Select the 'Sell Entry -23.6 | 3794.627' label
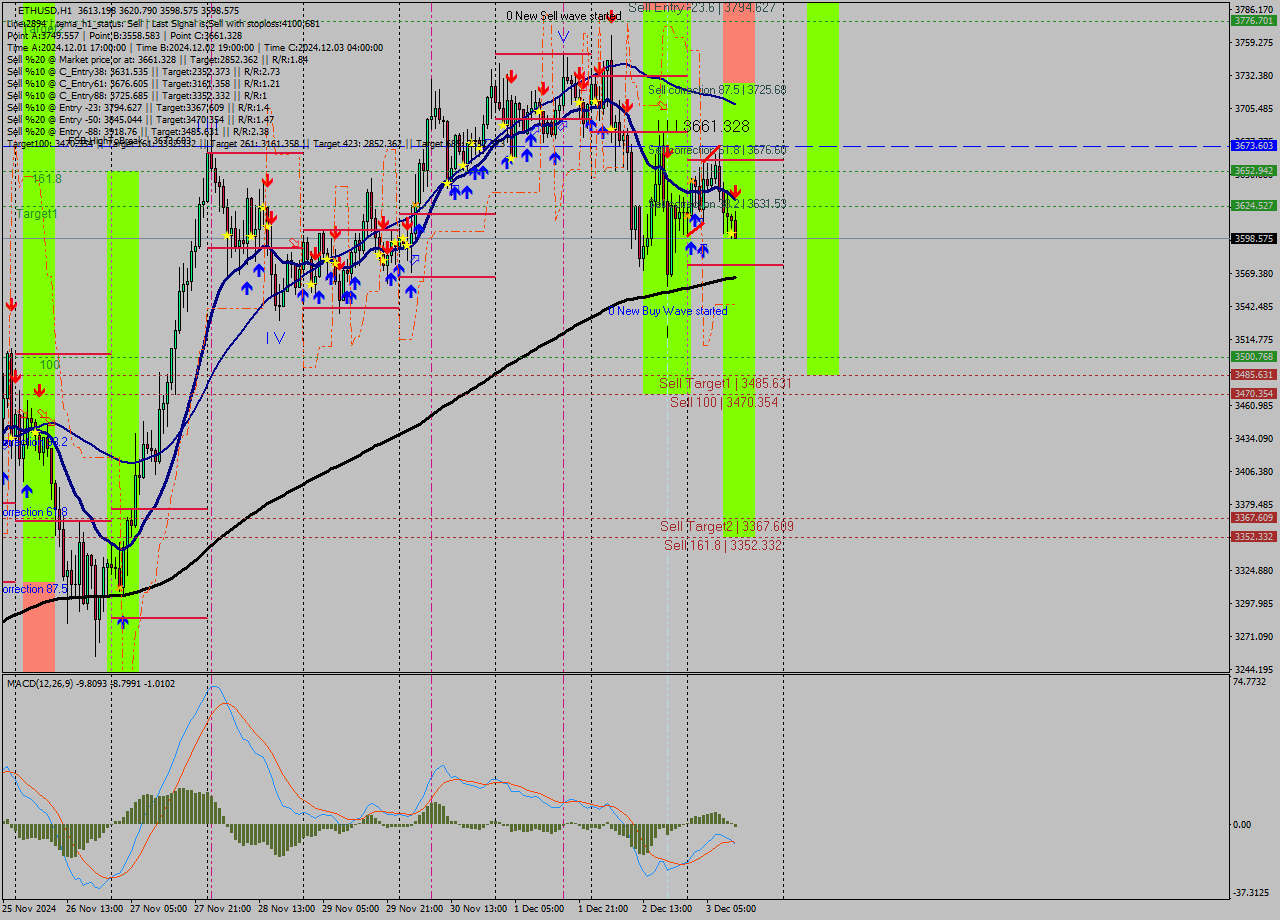 click(x=702, y=7)
